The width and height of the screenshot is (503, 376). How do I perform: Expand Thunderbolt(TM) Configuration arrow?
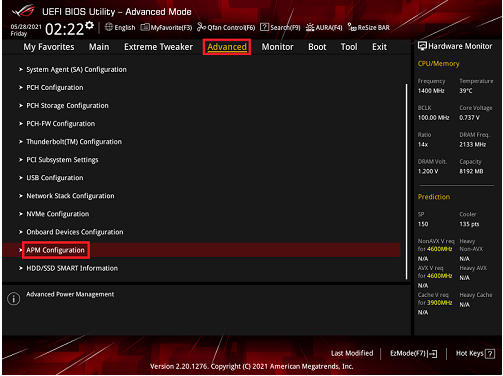pos(21,142)
